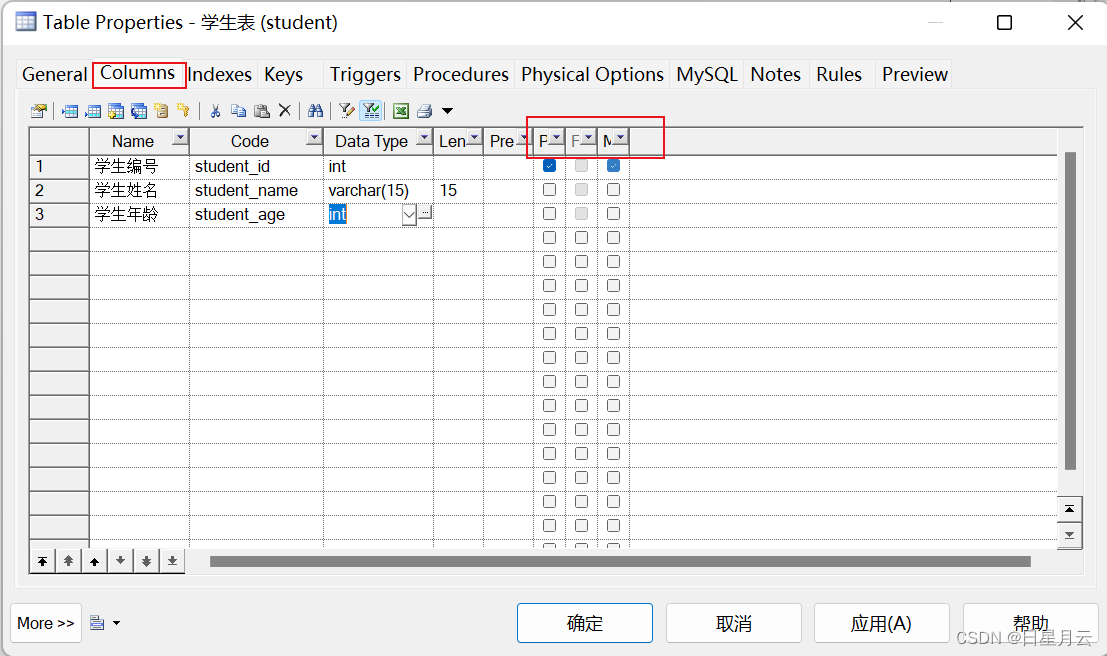Click the Add a Row icon
This screenshot has width=1107, height=656.
pyautogui.click(x=93, y=111)
